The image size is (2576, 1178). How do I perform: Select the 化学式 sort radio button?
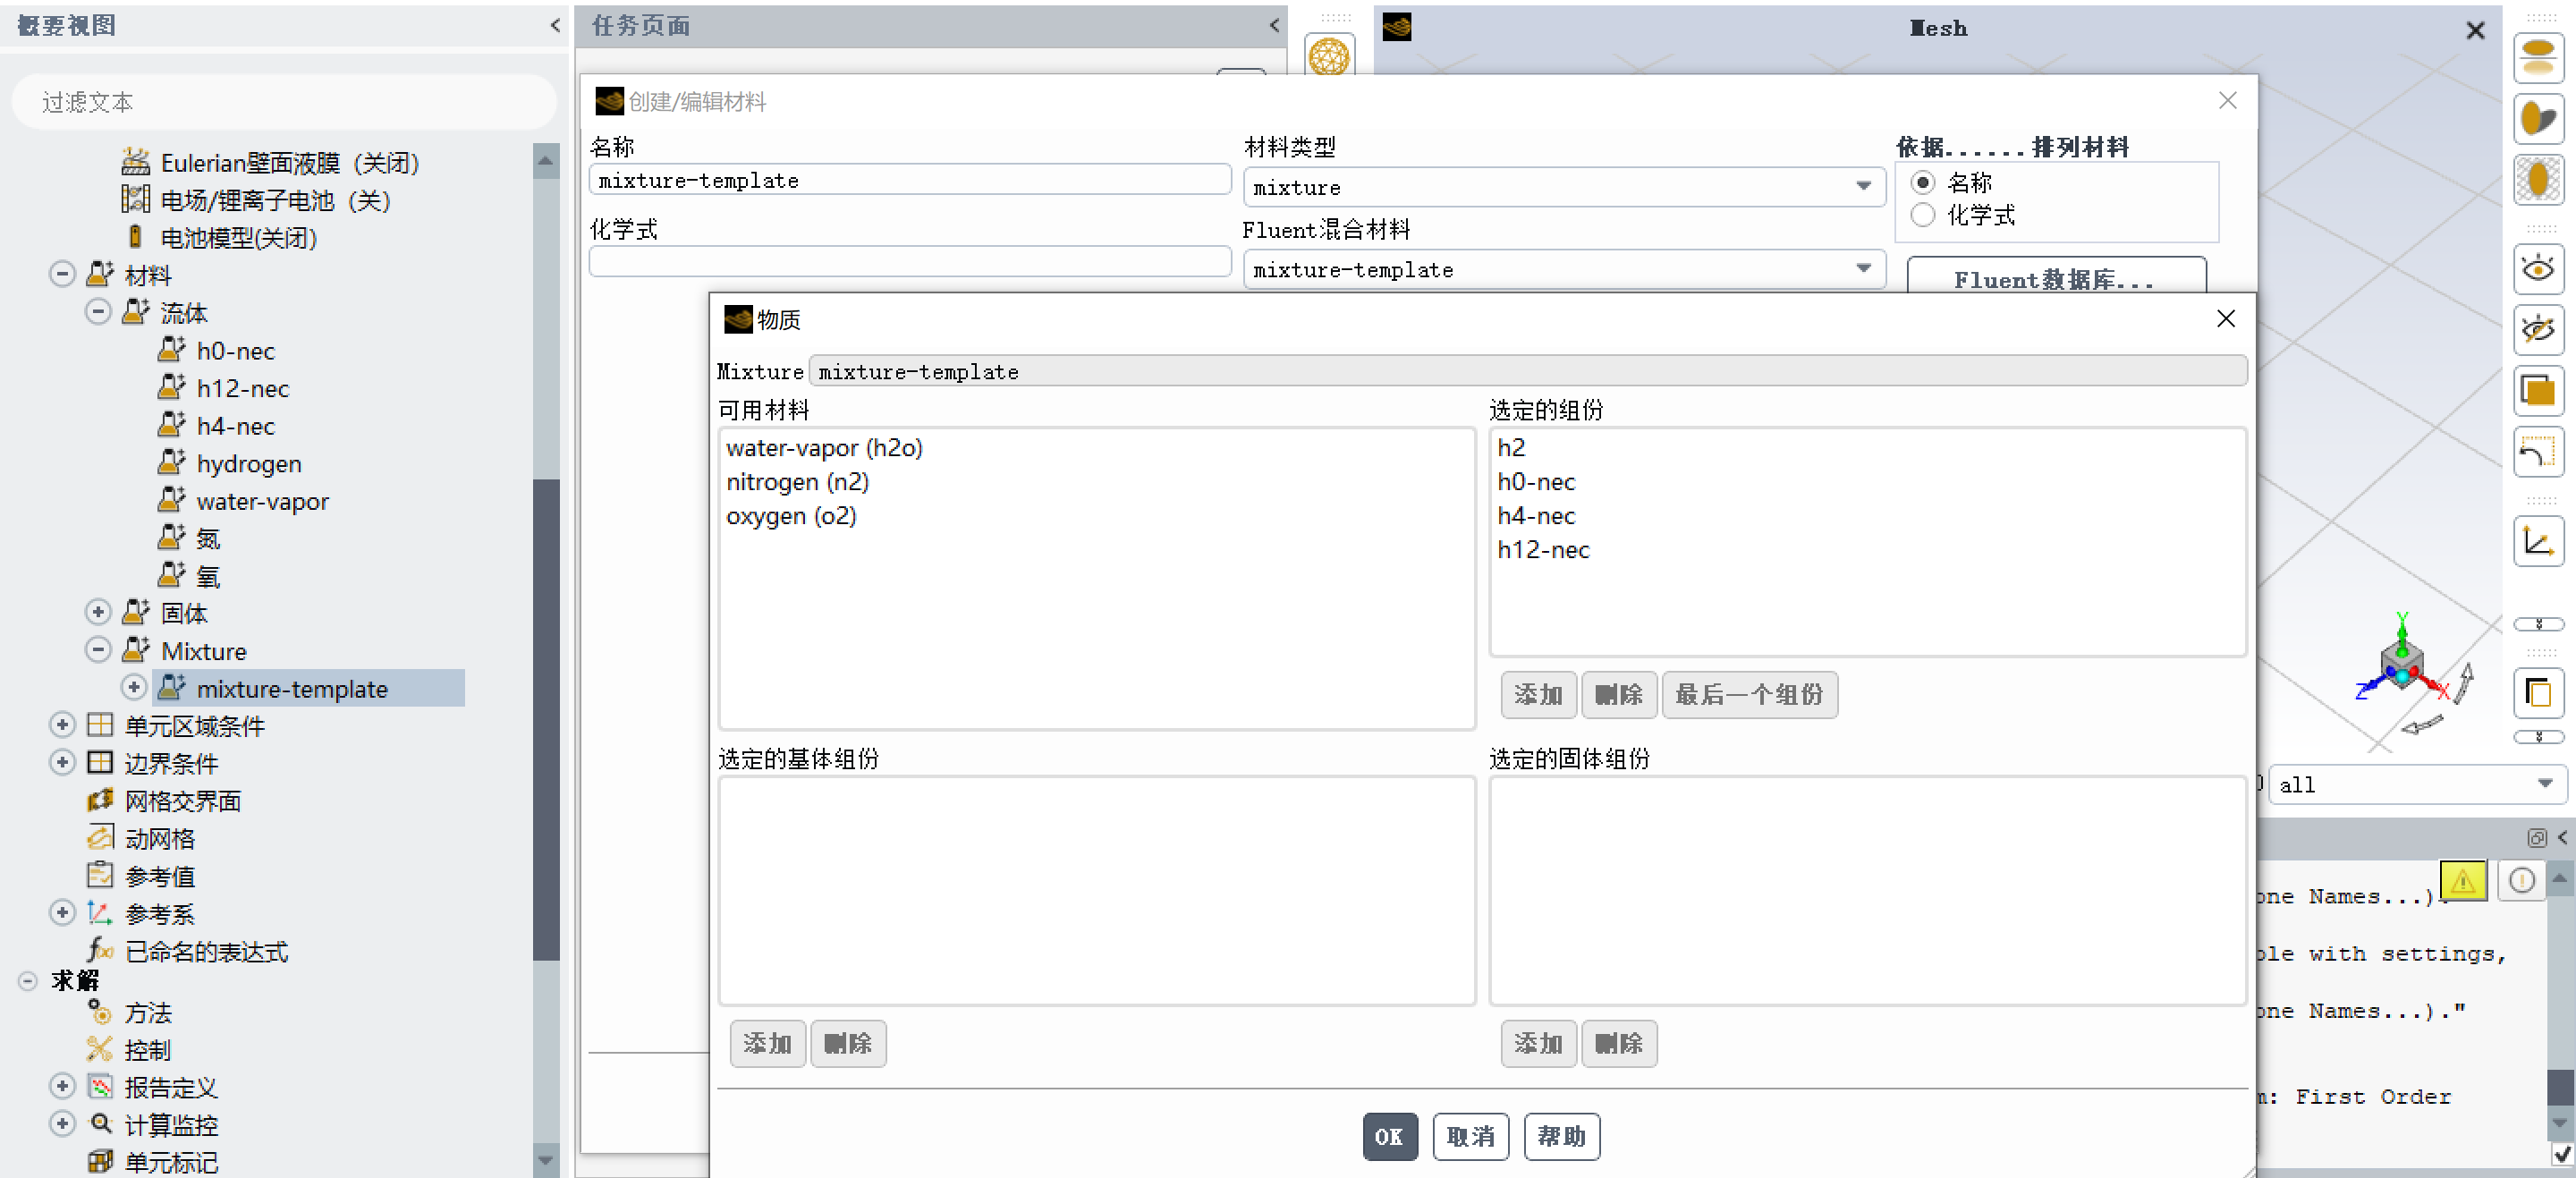[x=1922, y=215]
